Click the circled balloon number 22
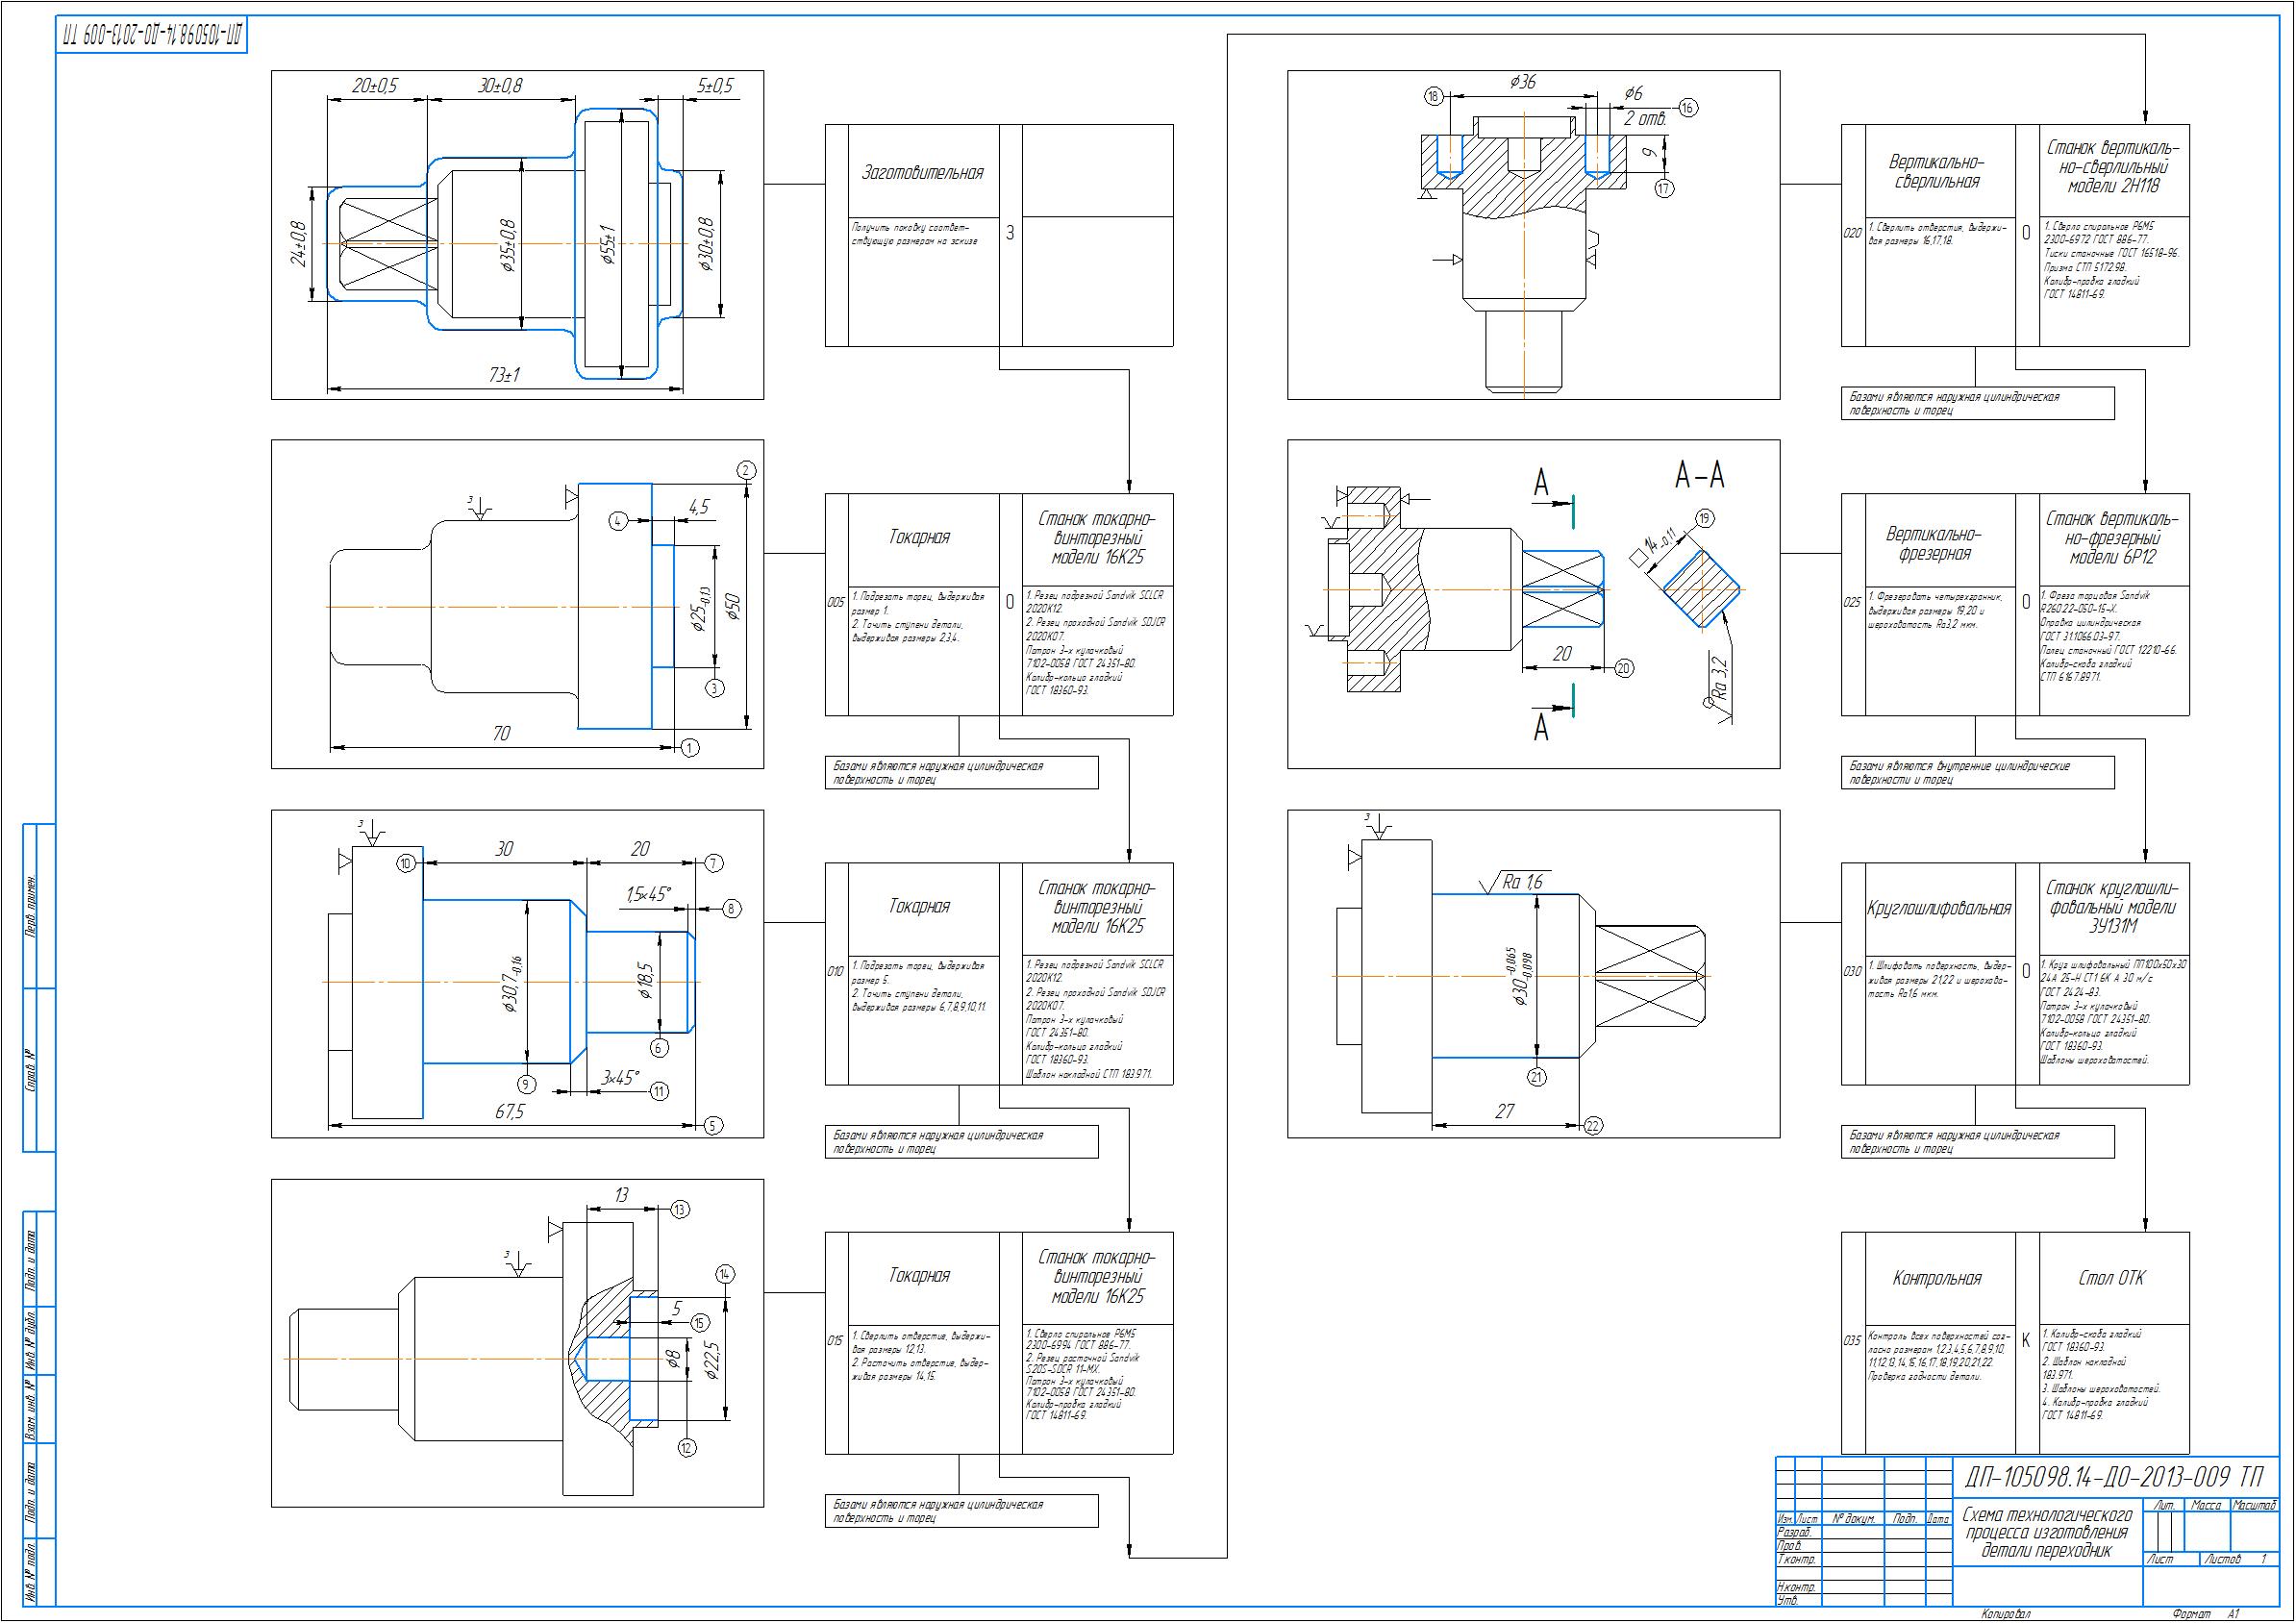 pyautogui.click(x=1593, y=1125)
